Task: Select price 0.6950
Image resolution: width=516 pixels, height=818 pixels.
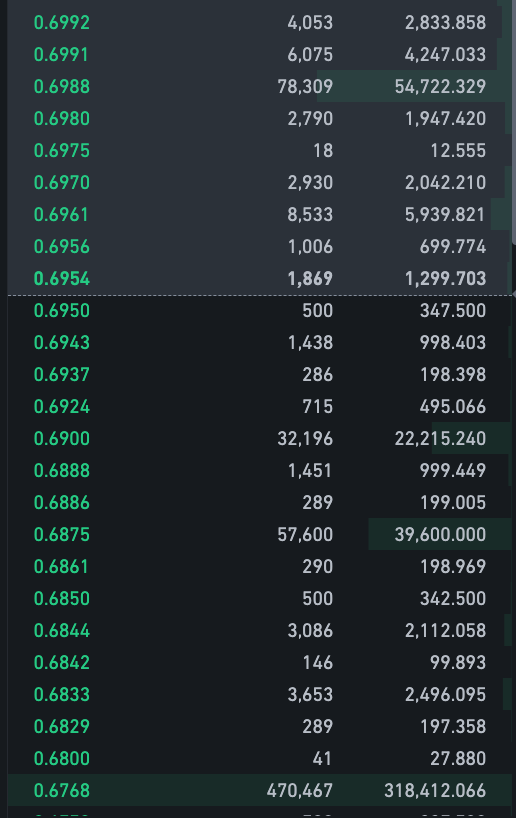Action: 62,310
